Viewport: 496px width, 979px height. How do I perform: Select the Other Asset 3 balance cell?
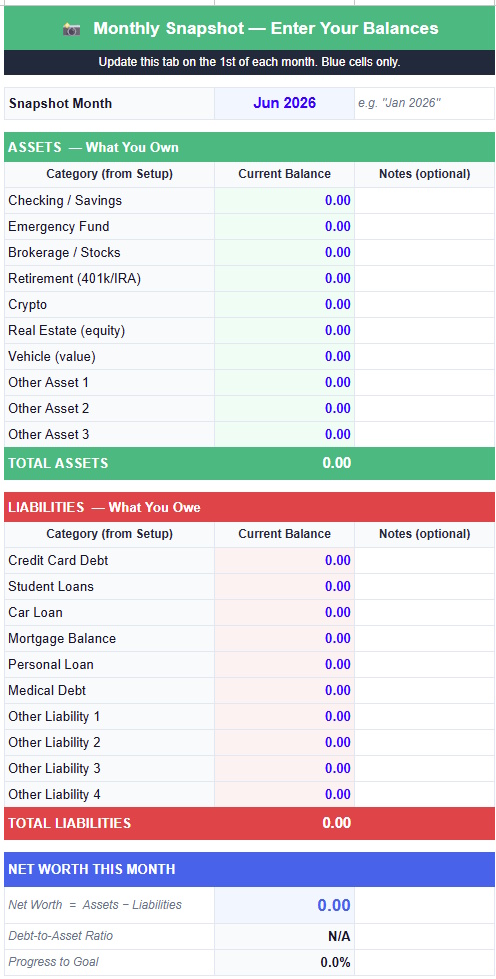point(284,435)
